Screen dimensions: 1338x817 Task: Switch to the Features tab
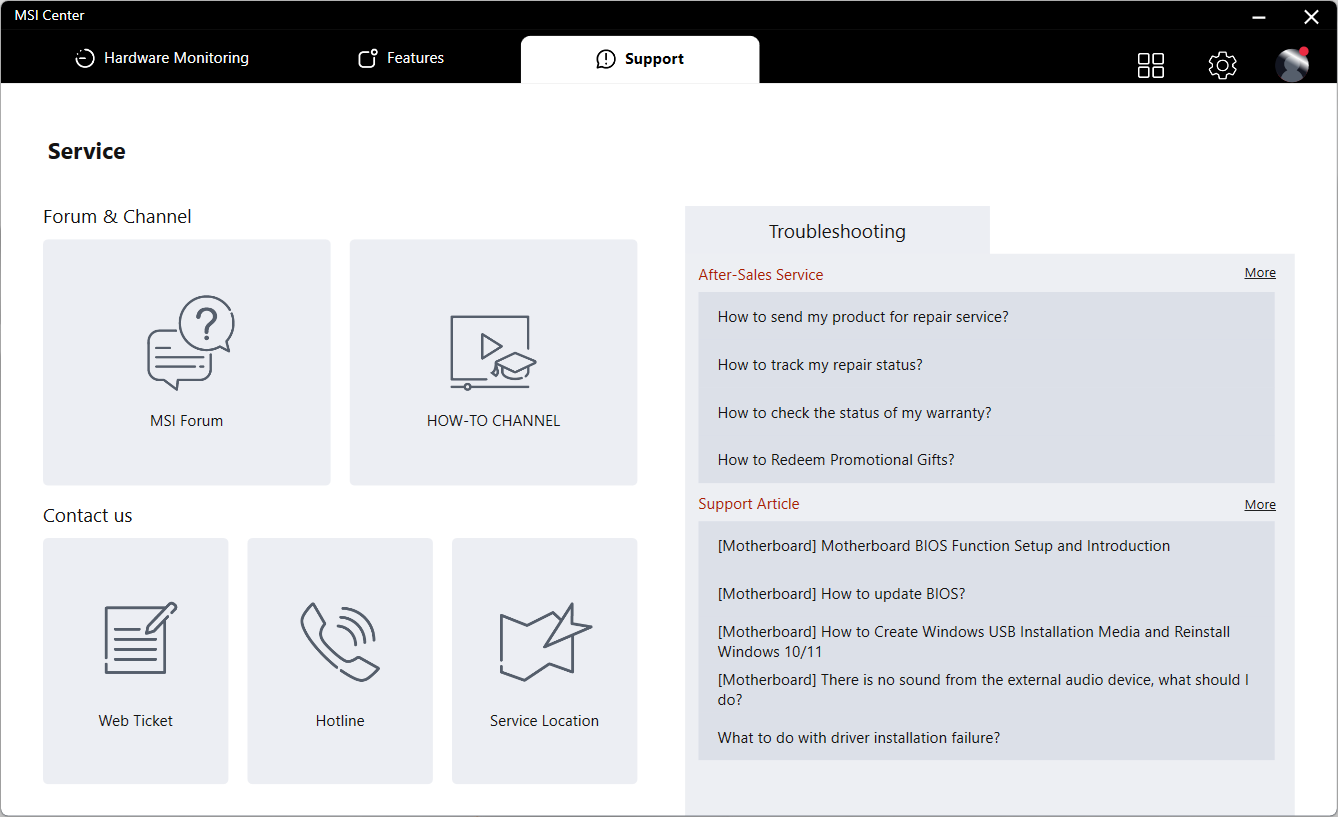[401, 58]
